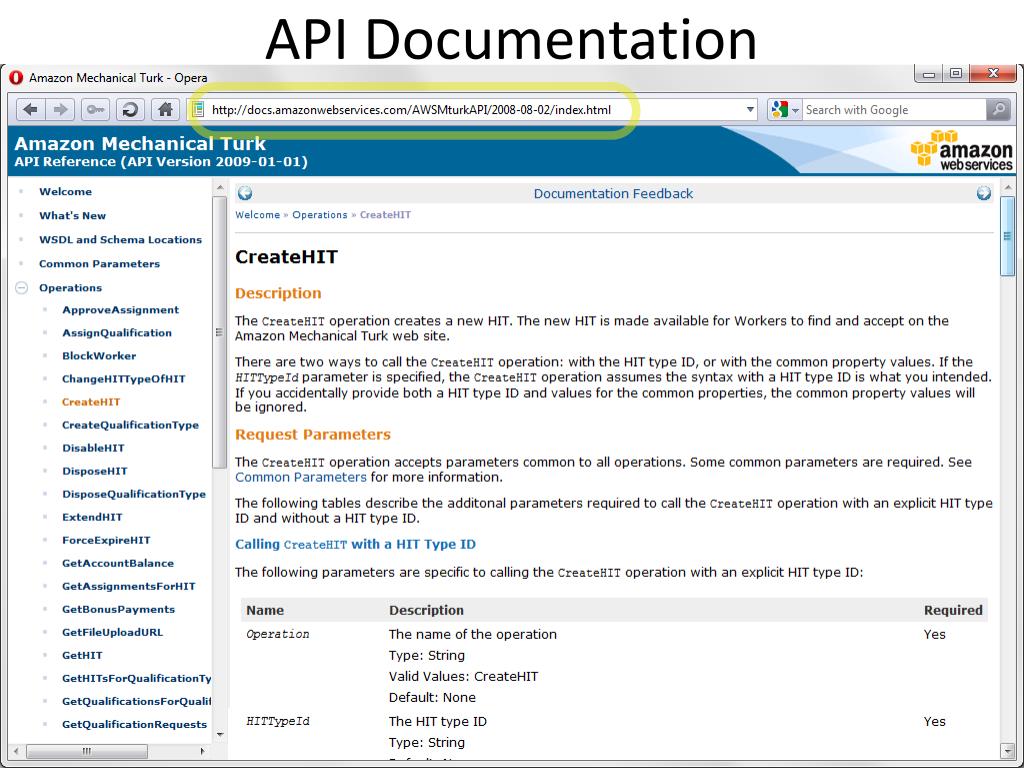Open the ApproveAssignment operation

click(120, 310)
